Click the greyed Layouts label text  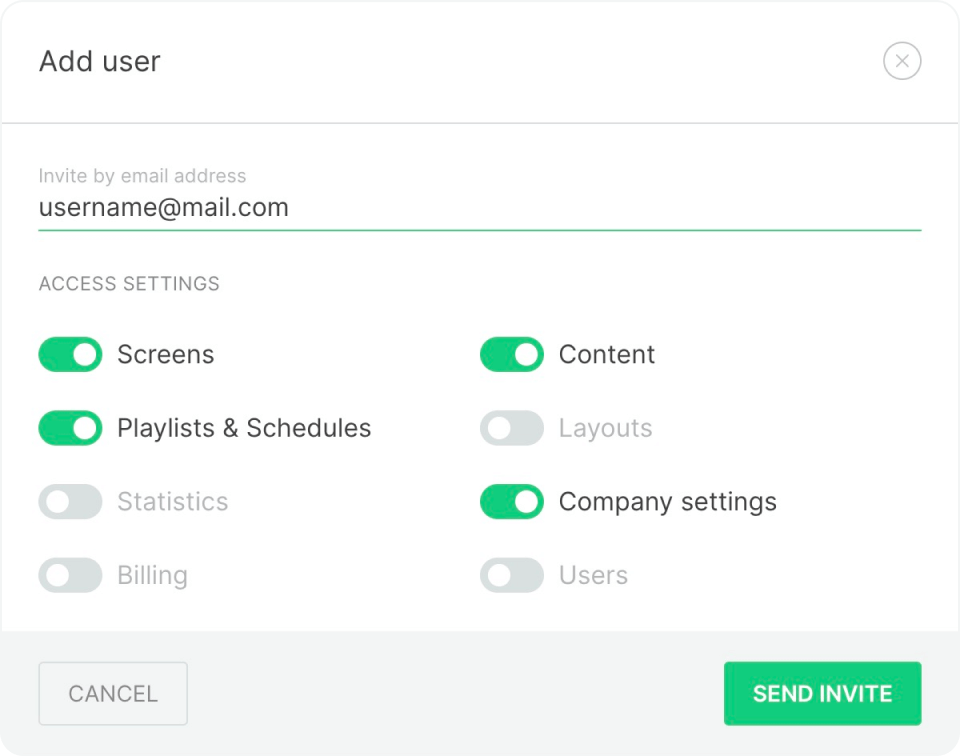(605, 429)
